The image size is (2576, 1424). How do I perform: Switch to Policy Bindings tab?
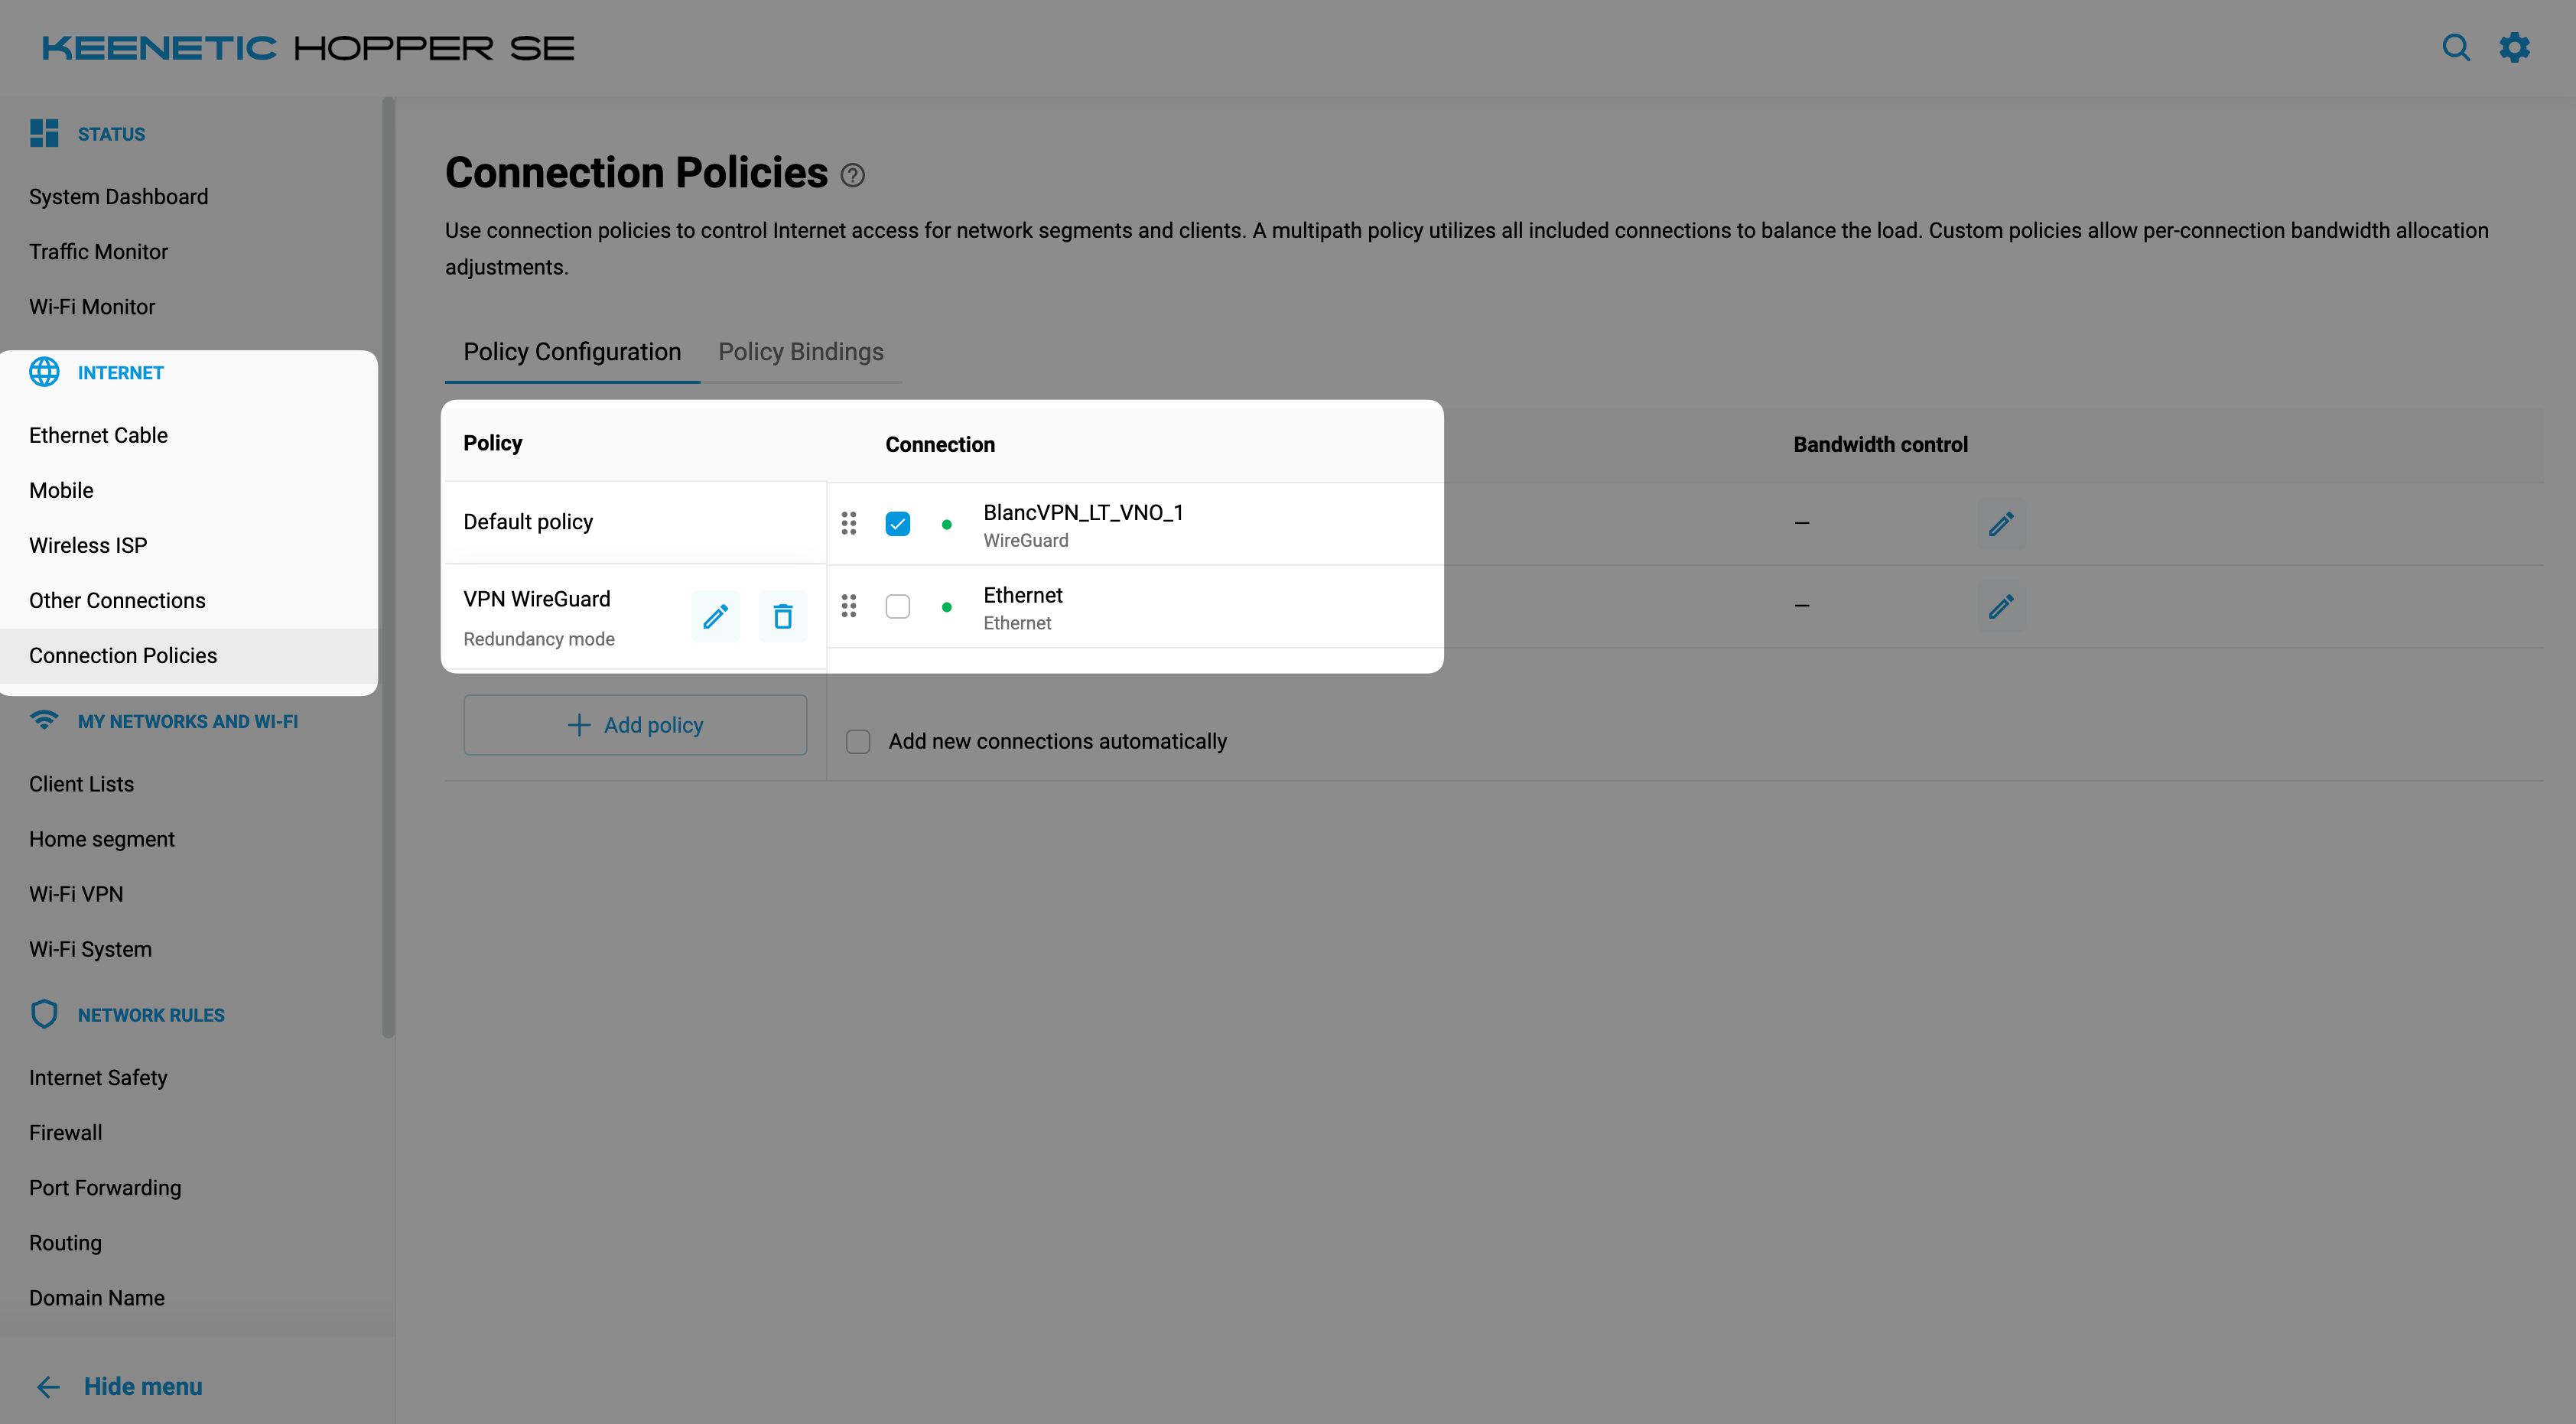tap(800, 352)
